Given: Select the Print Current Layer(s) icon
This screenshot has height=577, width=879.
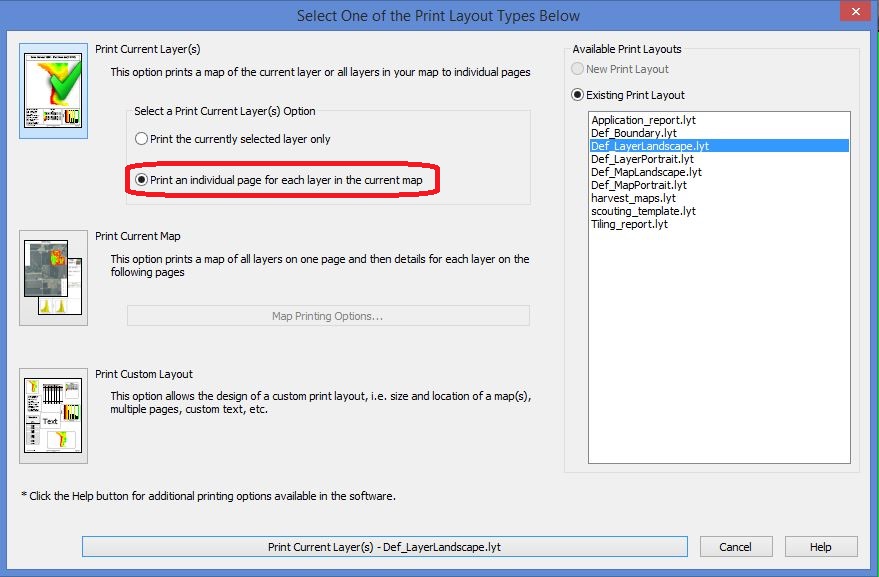Looking at the screenshot, I should point(54,91).
